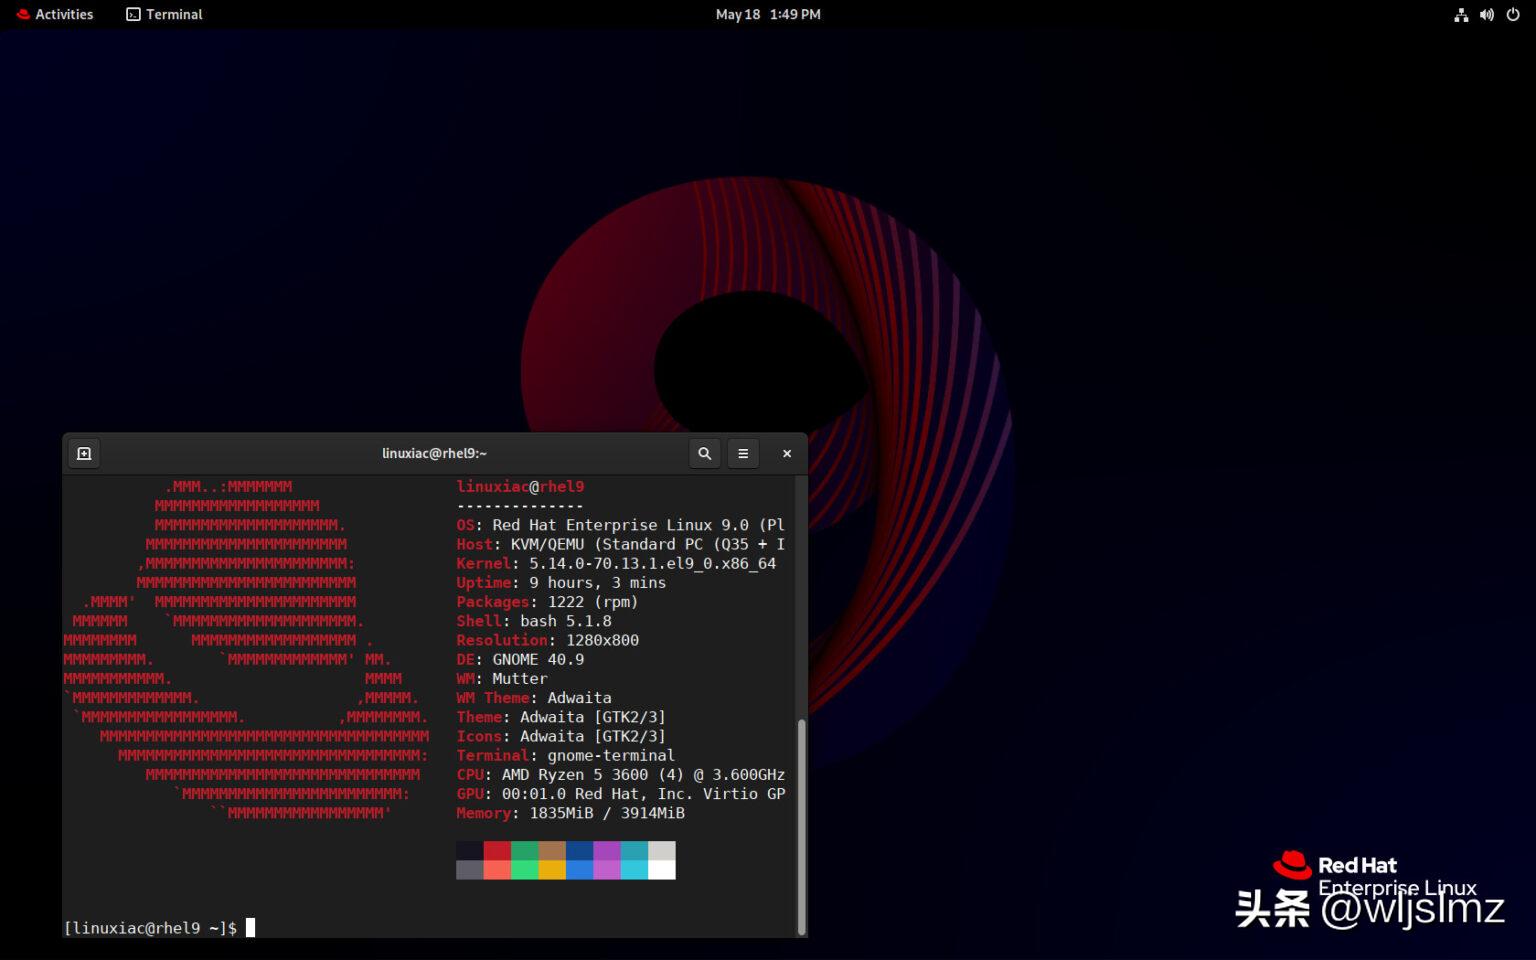Click the Packages line 1222 (rpm)

(x=547, y=601)
